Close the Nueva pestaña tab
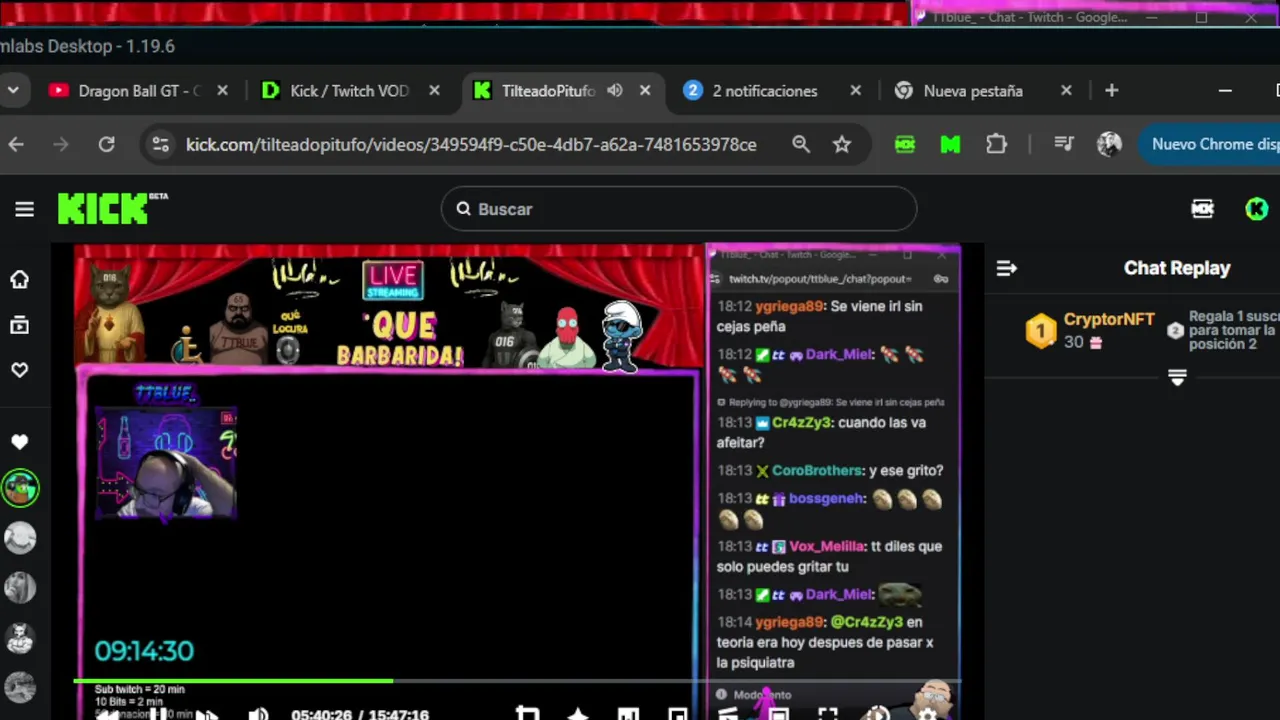This screenshot has height=720, width=1280. tap(1066, 90)
